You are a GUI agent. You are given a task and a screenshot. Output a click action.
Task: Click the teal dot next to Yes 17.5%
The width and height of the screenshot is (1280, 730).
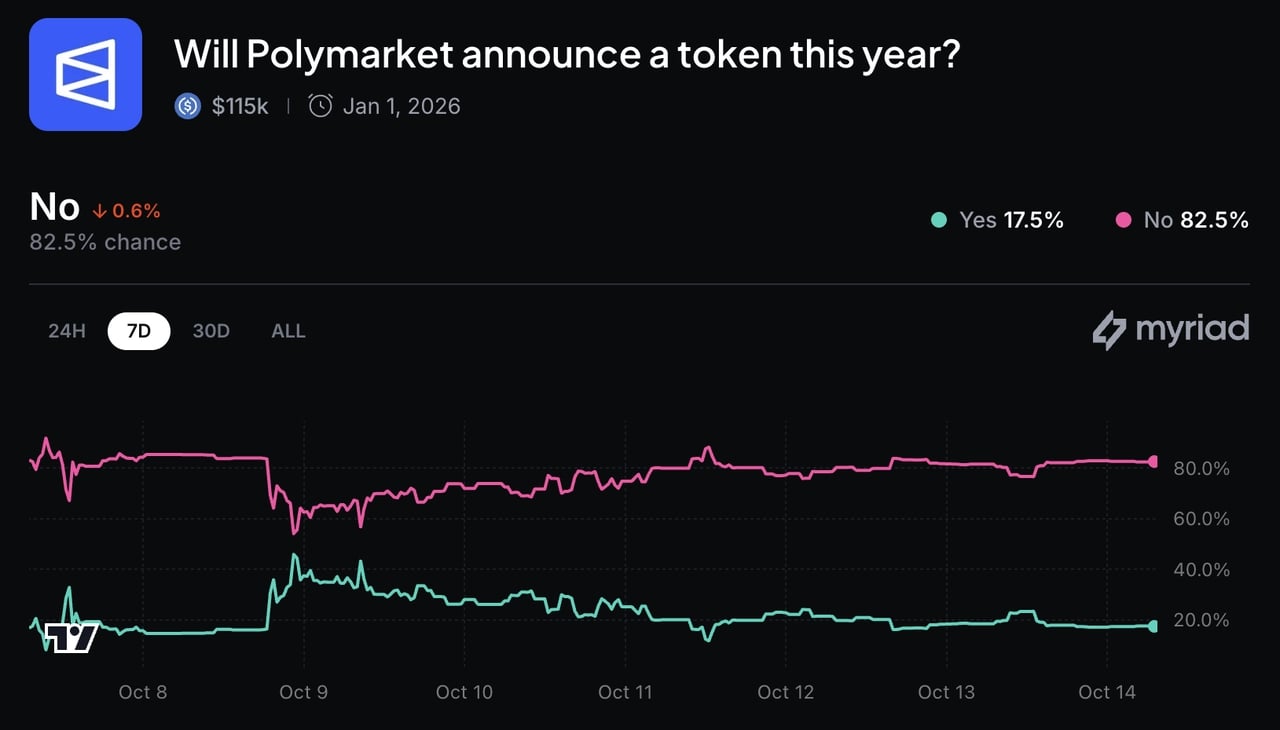pos(938,220)
